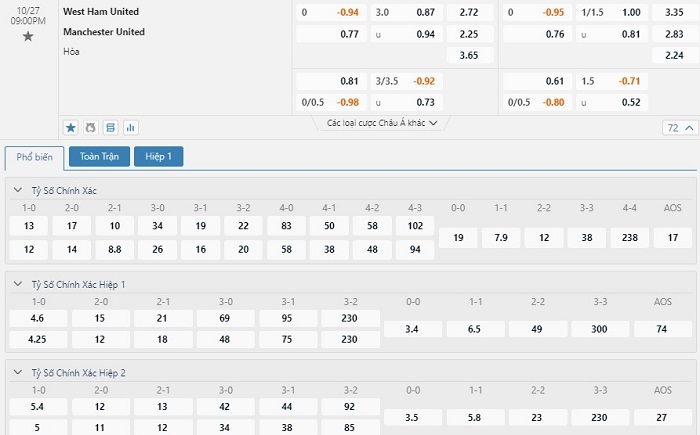This screenshot has width=700, height=435.
Task: Click the blue star icon in match toolbar
Action: [x=71, y=128]
